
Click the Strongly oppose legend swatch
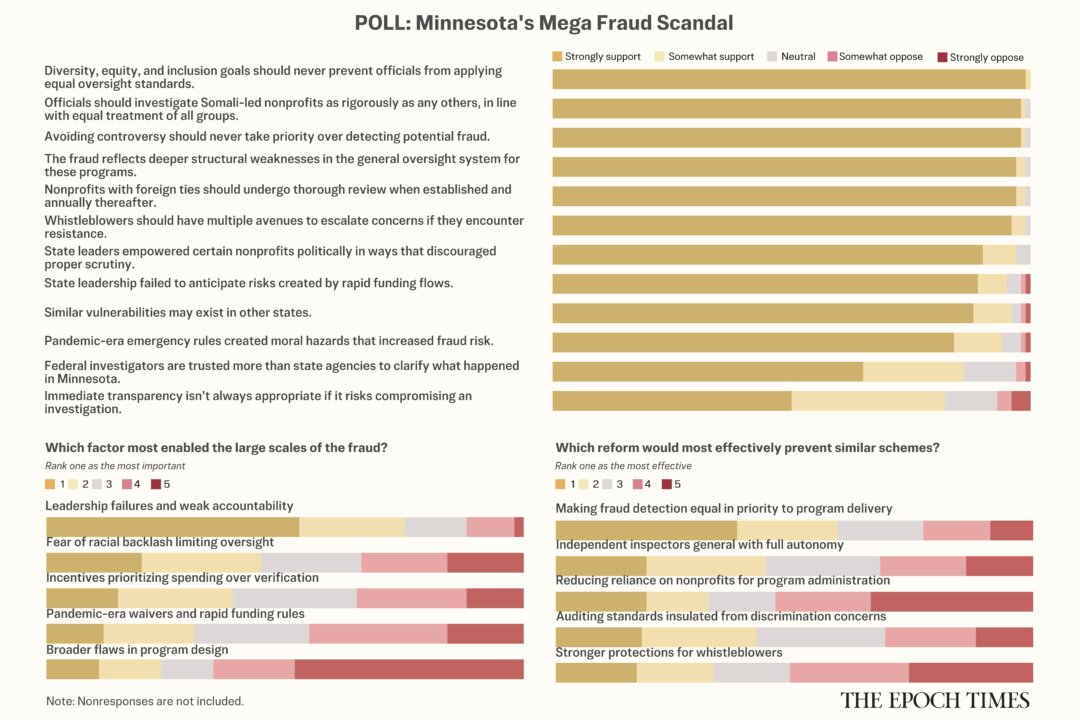pos(942,57)
